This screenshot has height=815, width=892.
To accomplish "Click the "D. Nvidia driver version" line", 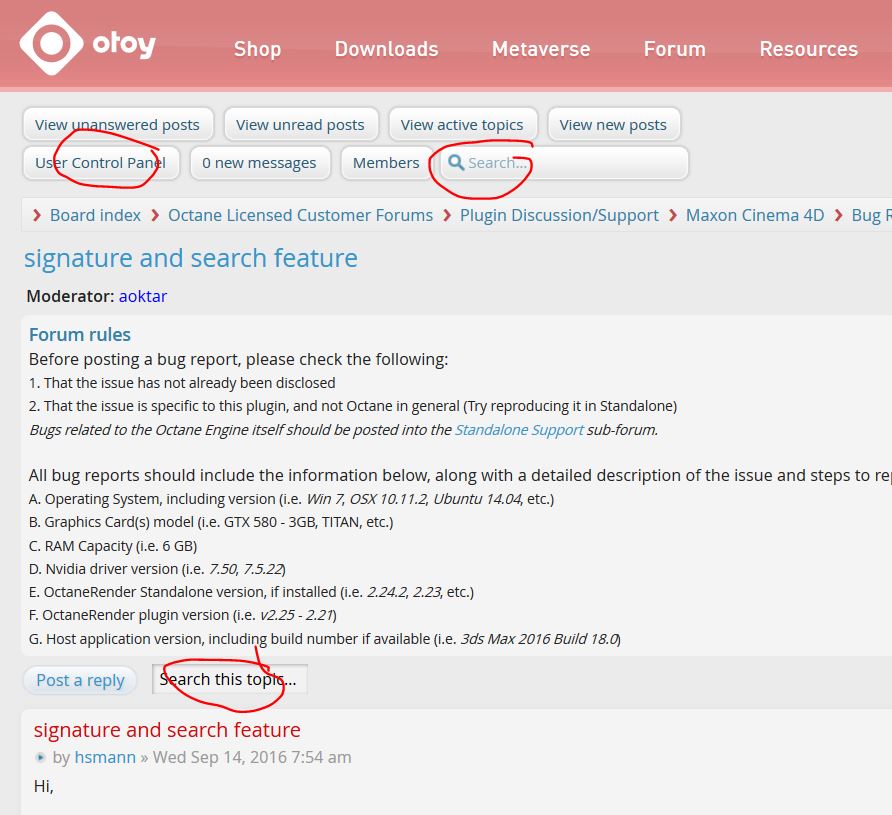I will tap(157, 569).
